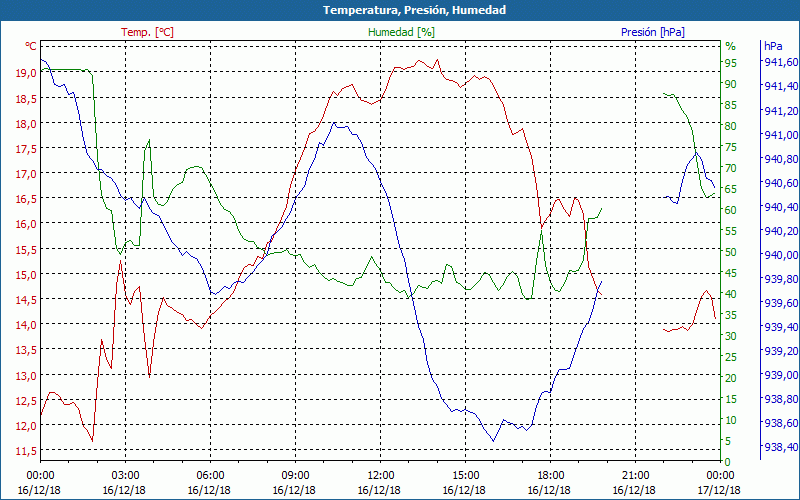Click the 'hPa' unit label on the pressure axis

(773, 46)
